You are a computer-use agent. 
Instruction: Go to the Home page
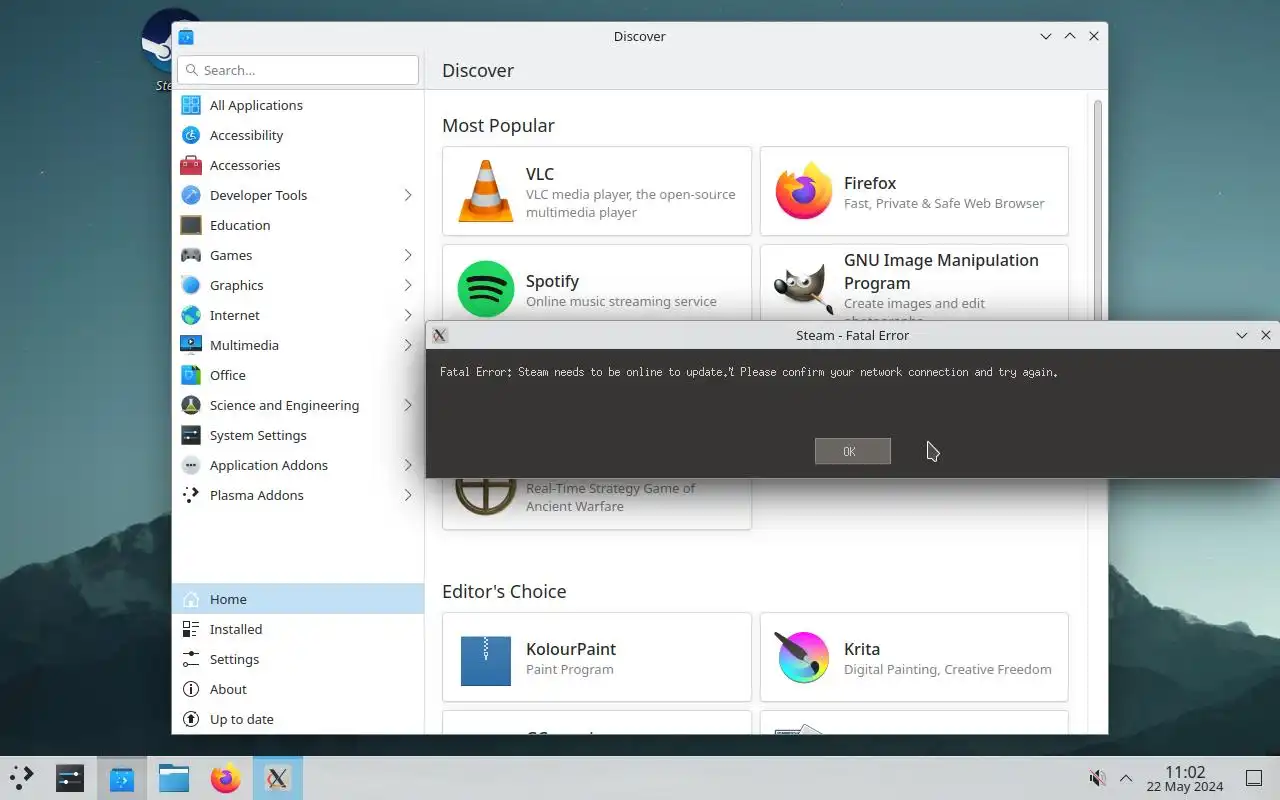[x=298, y=599]
